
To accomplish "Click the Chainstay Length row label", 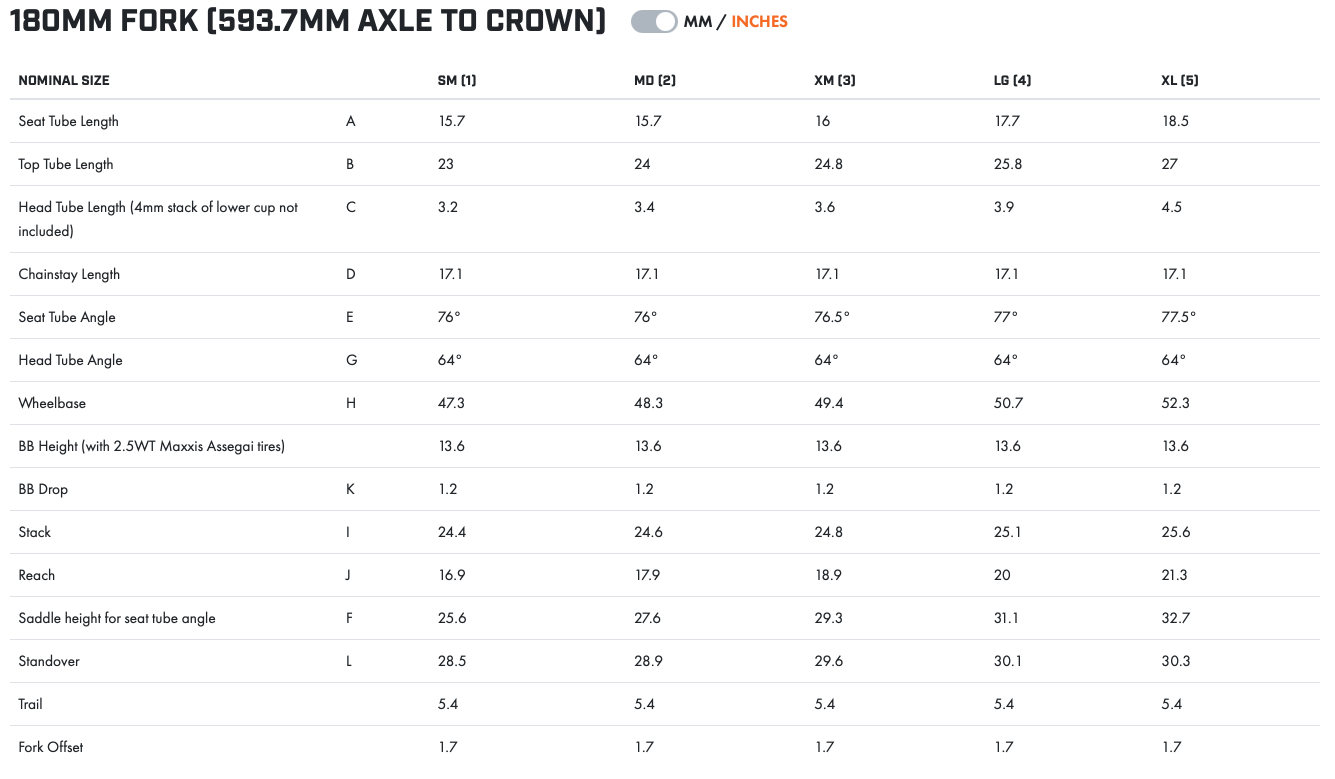I will coord(69,274).
